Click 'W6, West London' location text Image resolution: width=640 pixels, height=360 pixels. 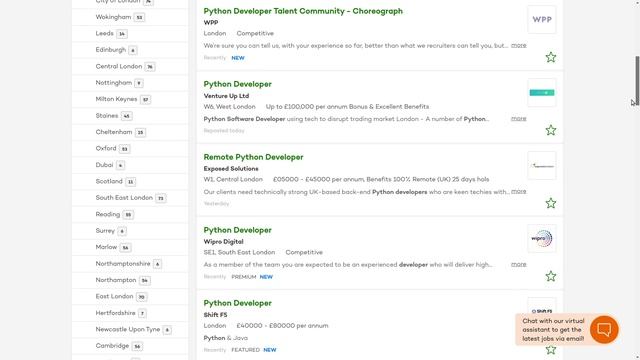pyautogui.click(x=229, y=107)
